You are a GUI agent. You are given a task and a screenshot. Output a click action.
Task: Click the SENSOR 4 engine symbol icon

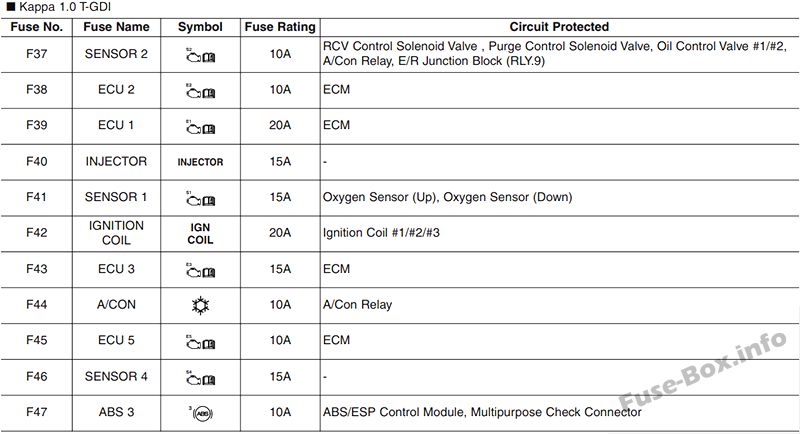click(x=201, y=378)
